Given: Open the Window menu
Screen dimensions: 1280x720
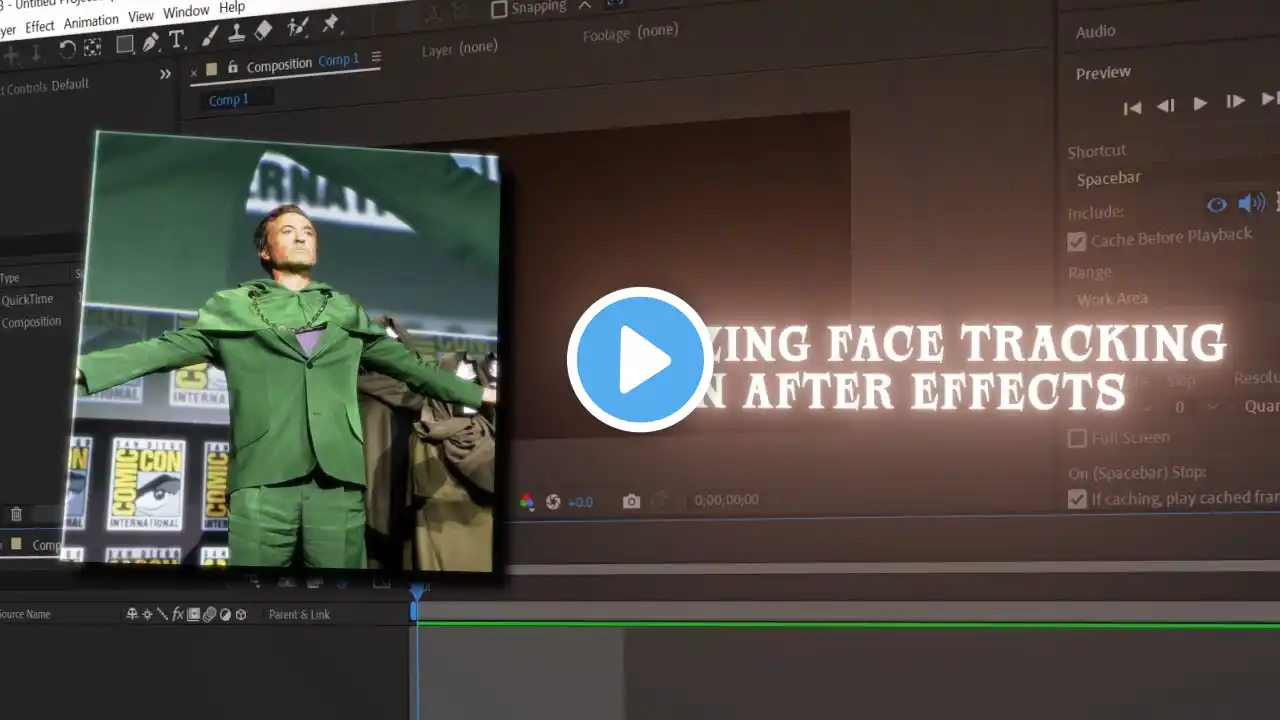Looking at the screenshot, I should (186, 13).
